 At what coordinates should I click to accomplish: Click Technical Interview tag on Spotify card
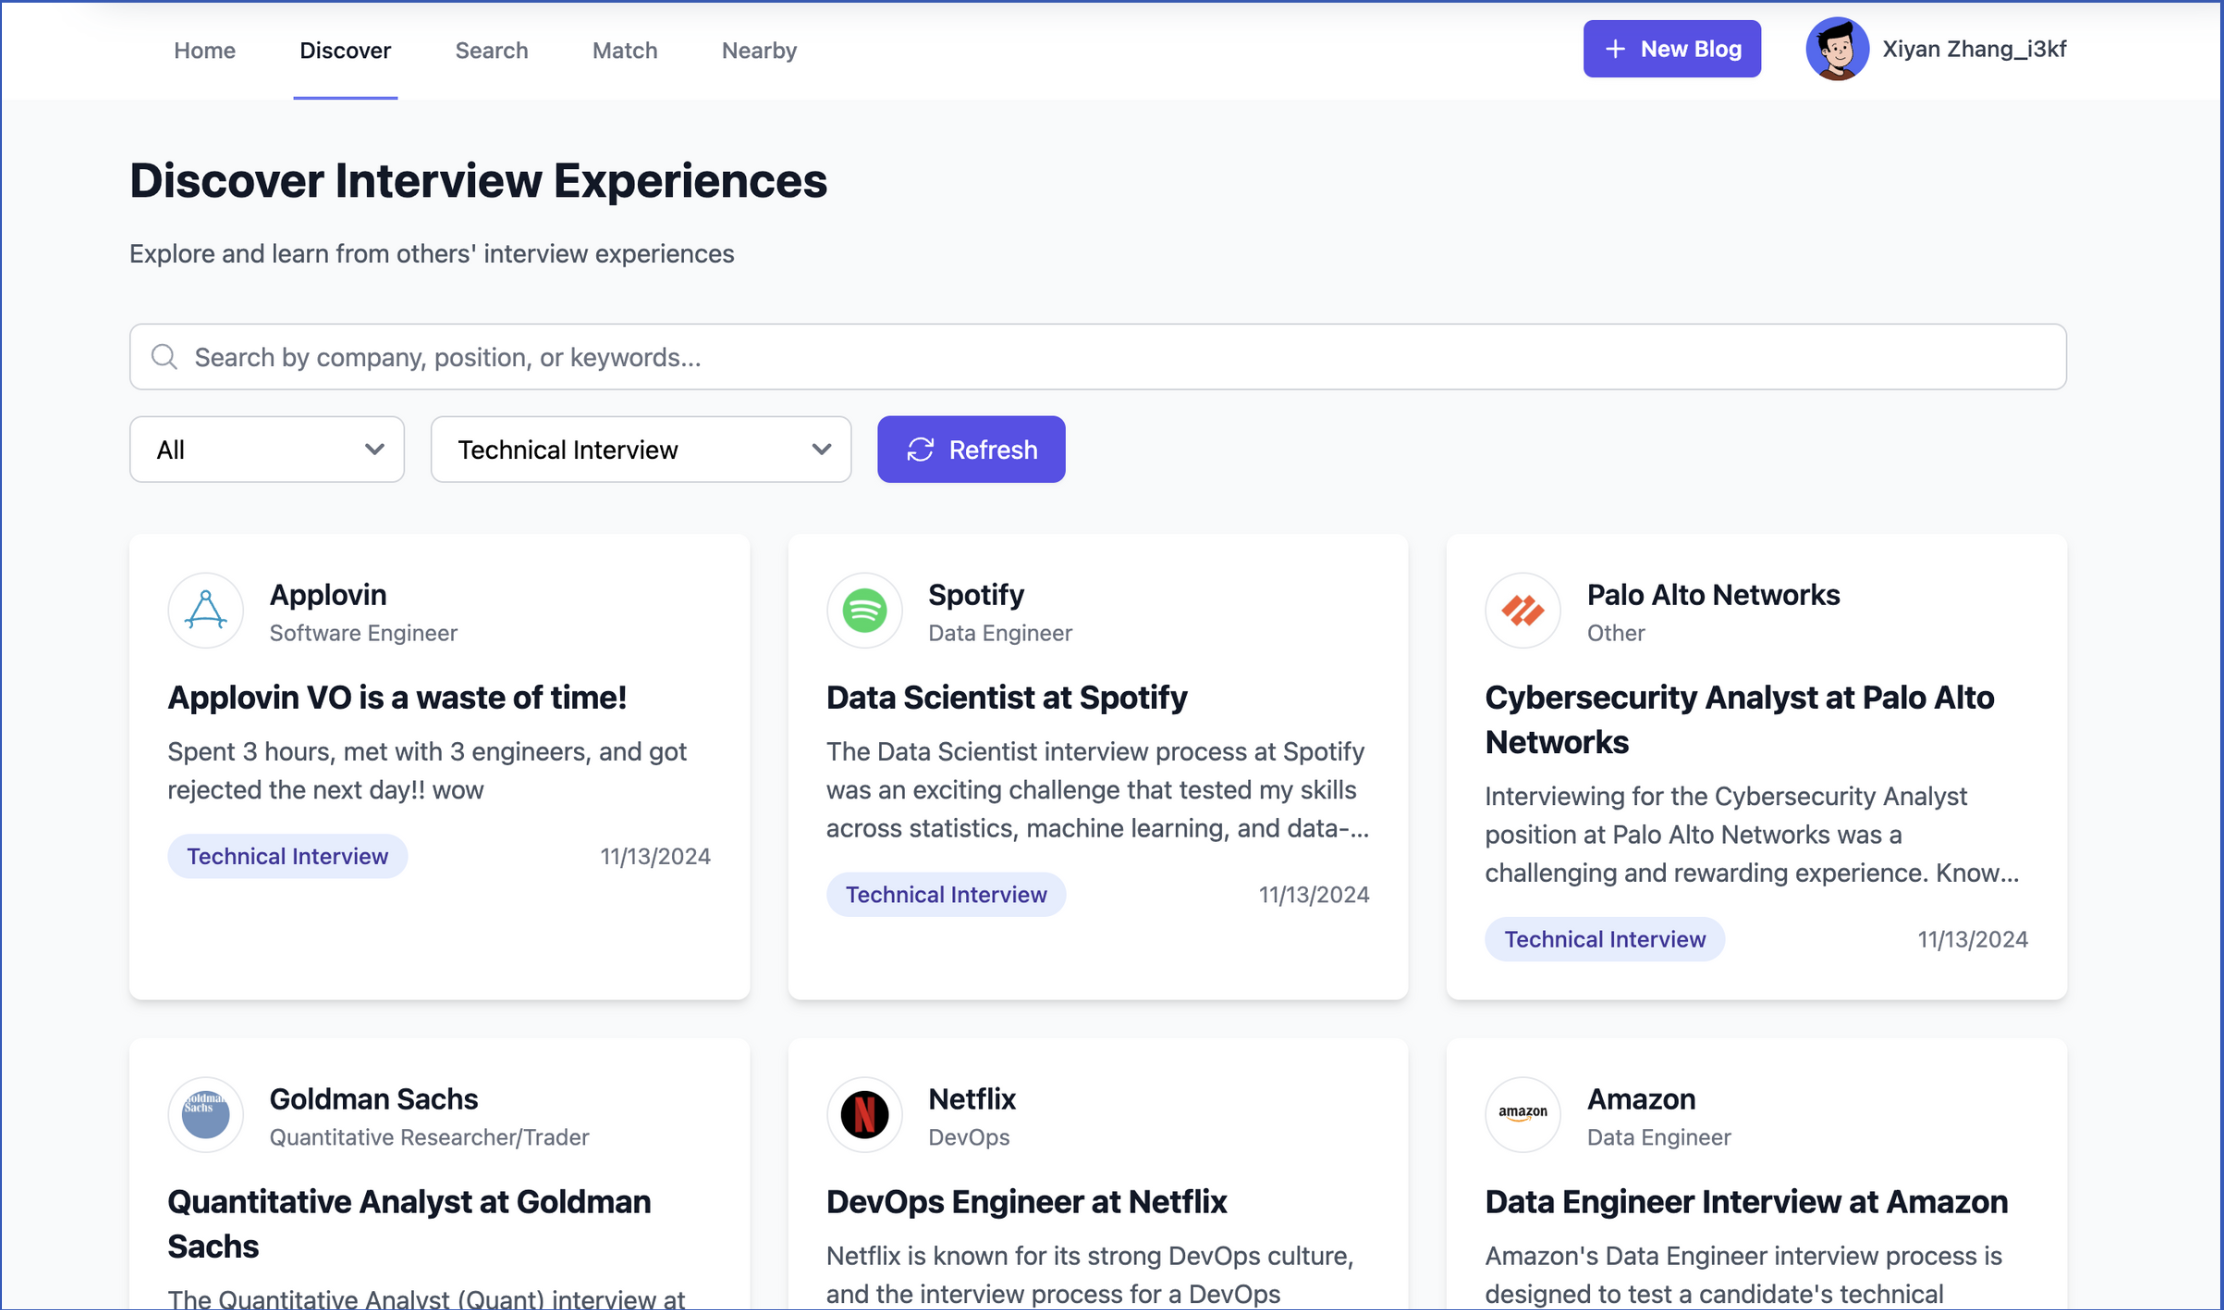[x=946, y=894]
